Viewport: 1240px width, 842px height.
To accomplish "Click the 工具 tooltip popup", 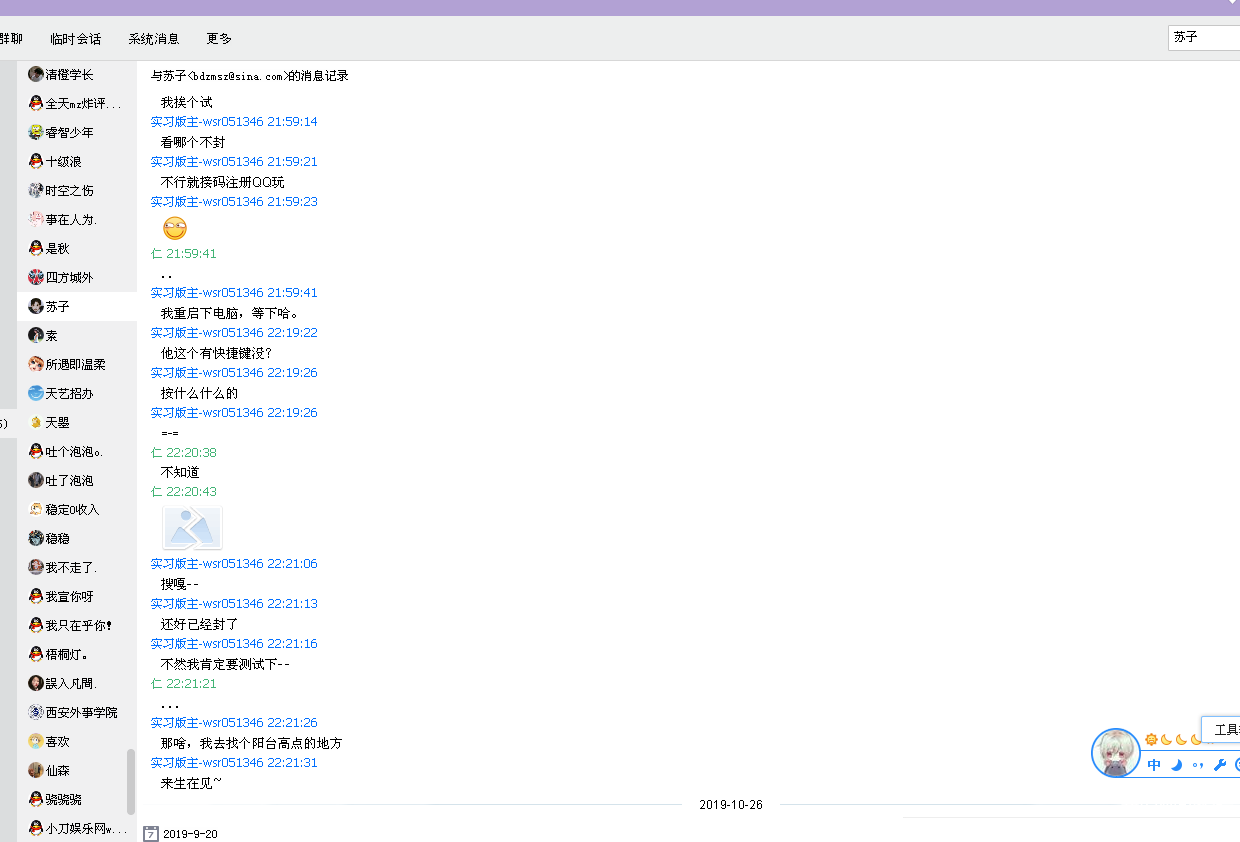I will coord(1221,730).
